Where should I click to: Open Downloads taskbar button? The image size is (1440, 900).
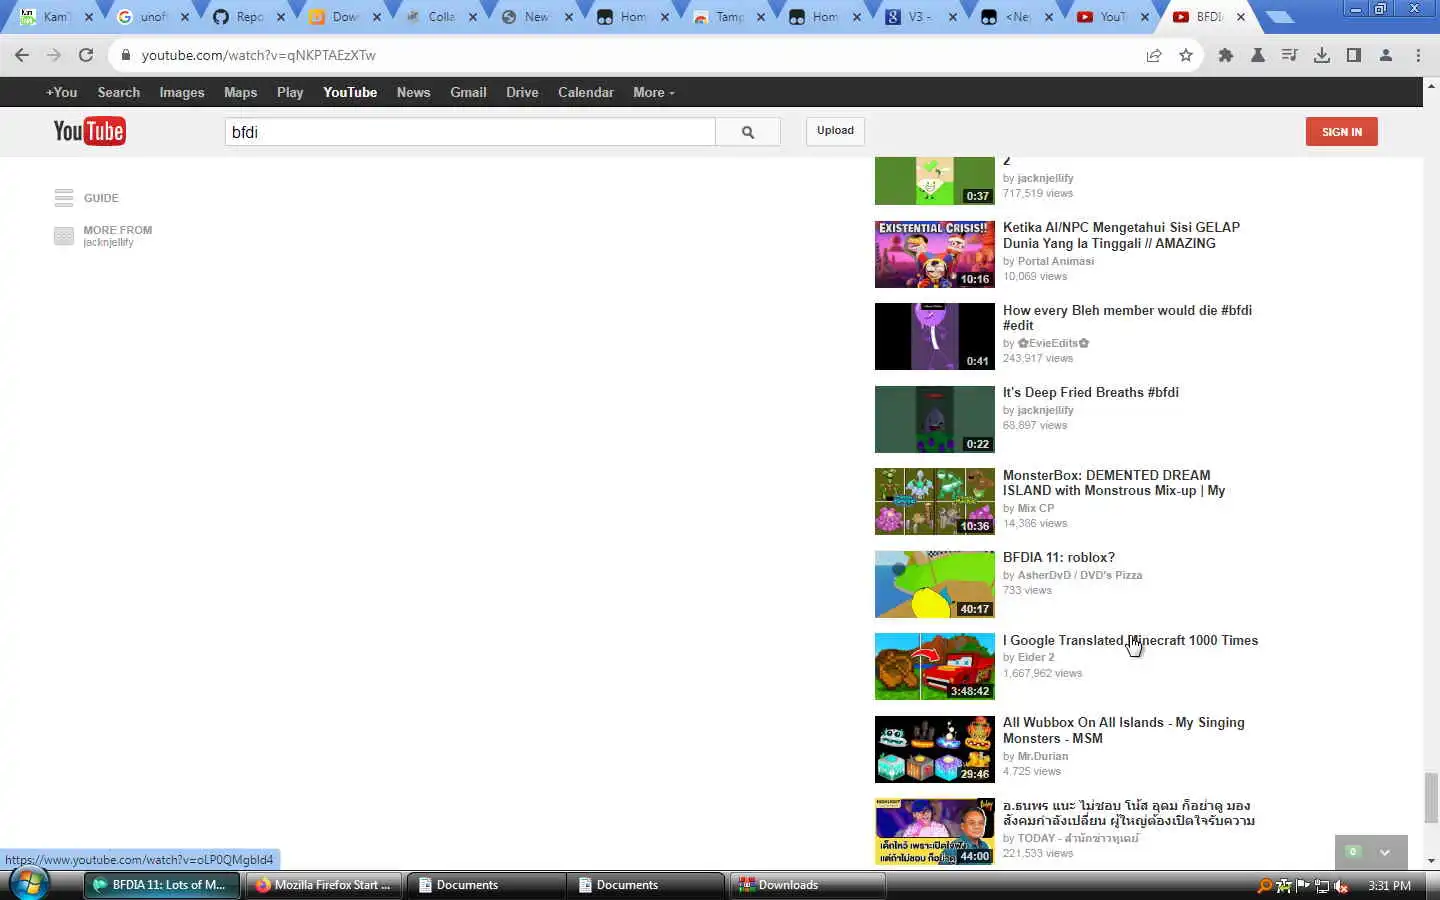coord(808,885)
